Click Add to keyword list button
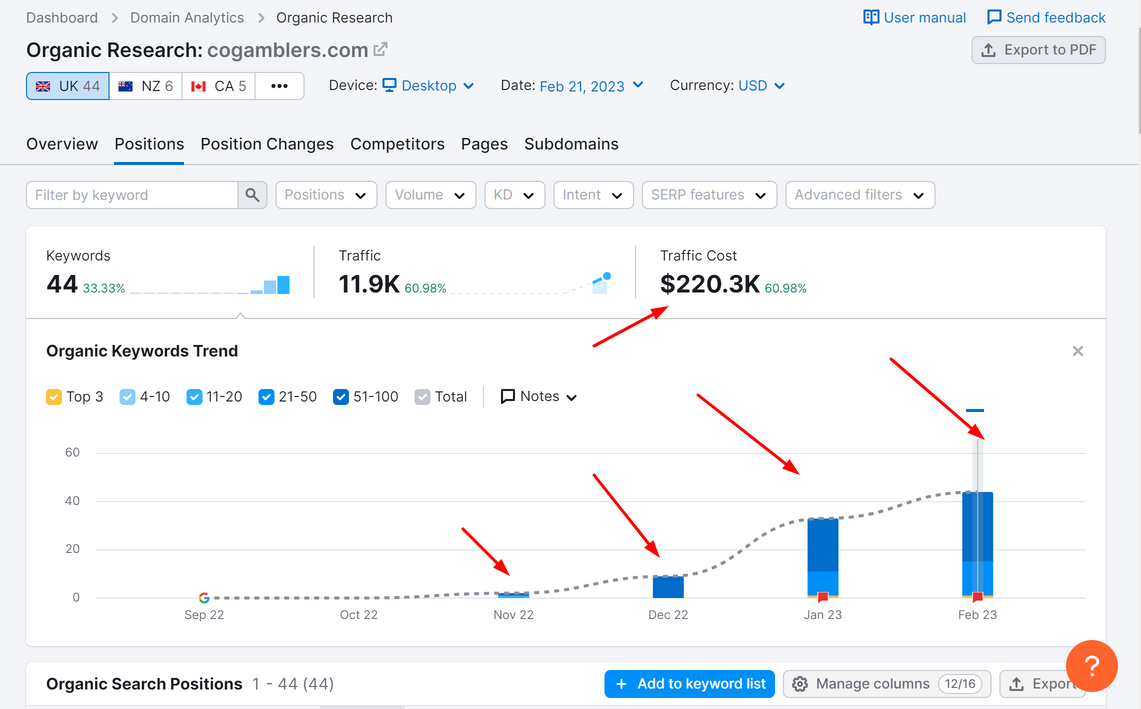The width and height of the screenshot is (1141, 709). [689, 684]
